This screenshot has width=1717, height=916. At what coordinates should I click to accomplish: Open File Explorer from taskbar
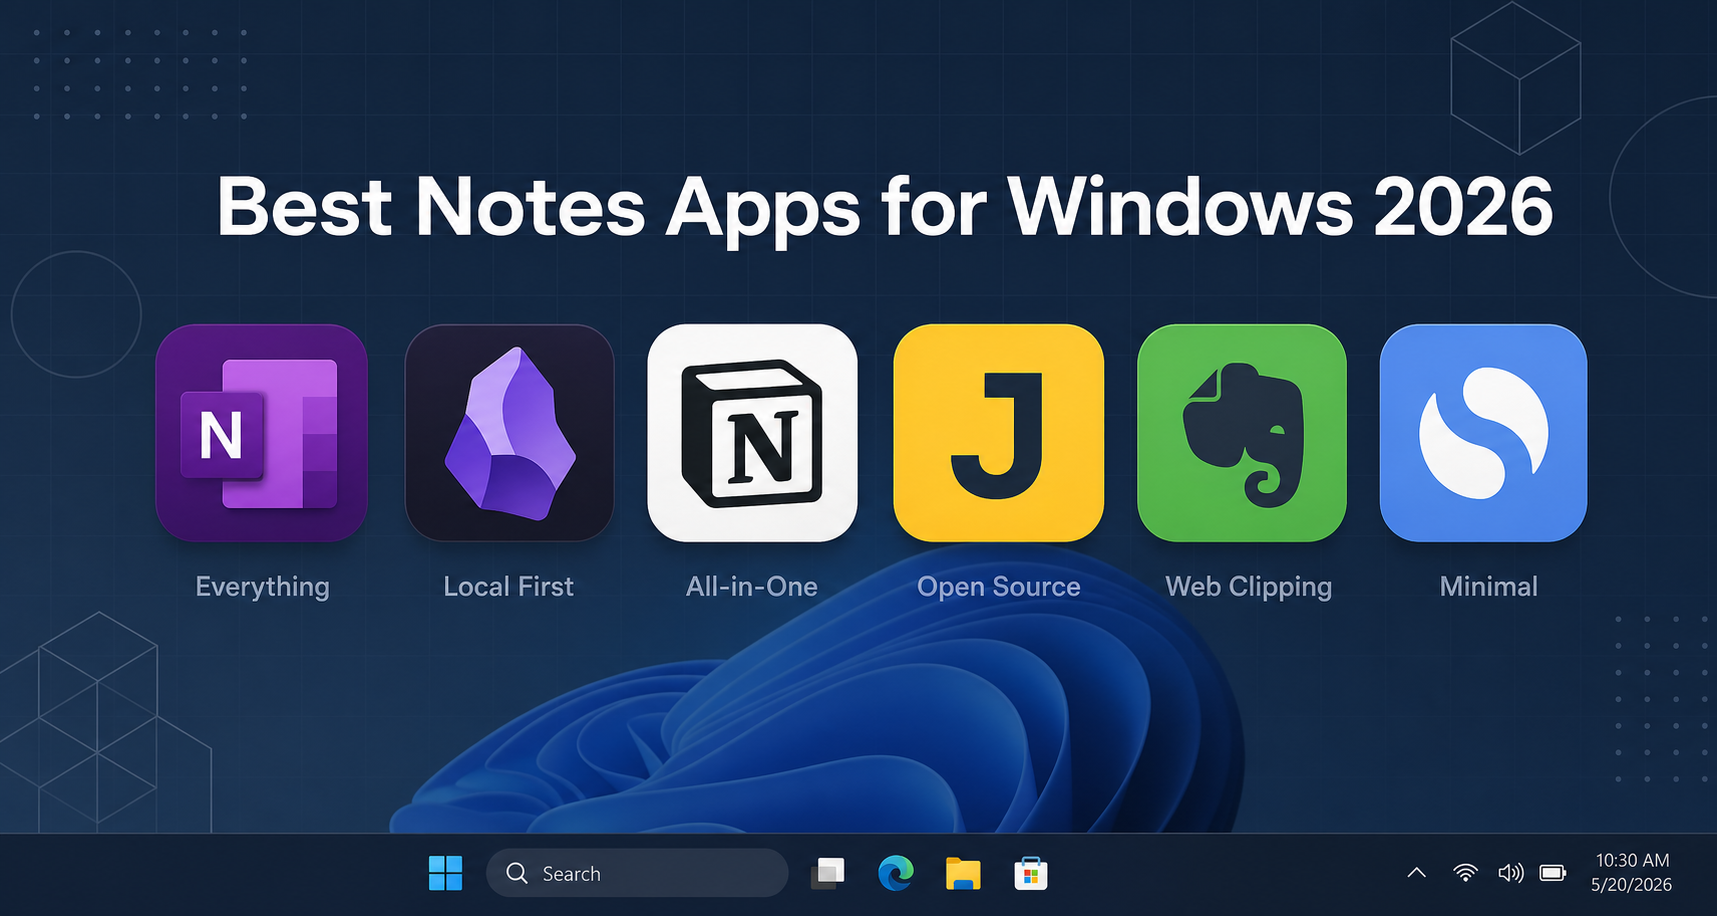click(x=963, y=873)
